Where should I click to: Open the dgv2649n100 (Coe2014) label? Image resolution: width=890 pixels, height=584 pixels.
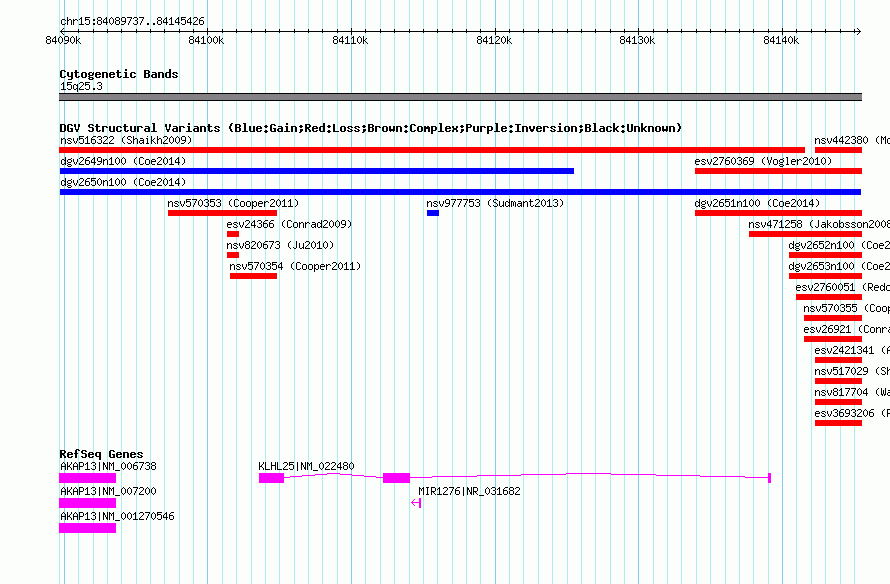[x=123, y=161]
